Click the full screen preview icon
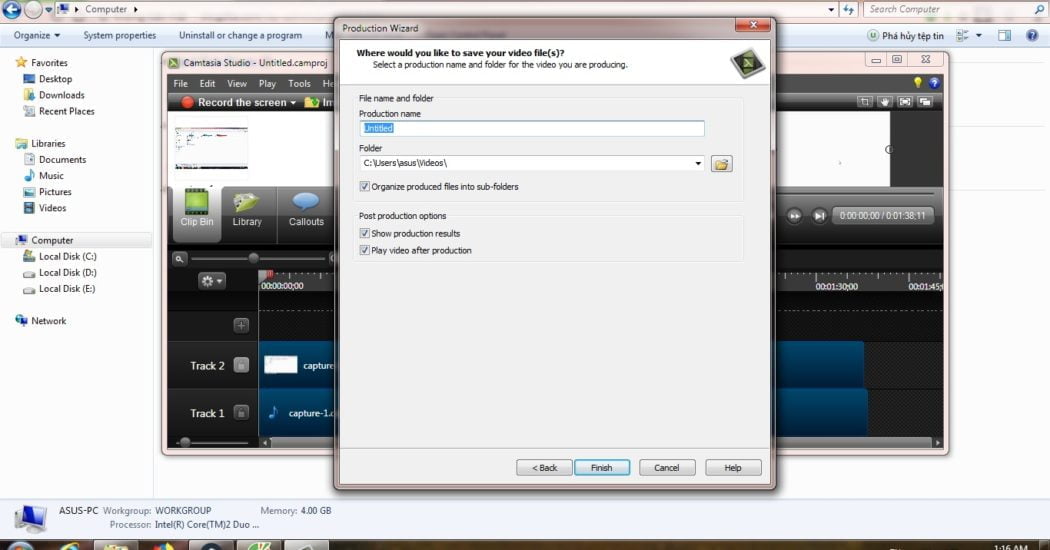 click(x=905, y=101)
